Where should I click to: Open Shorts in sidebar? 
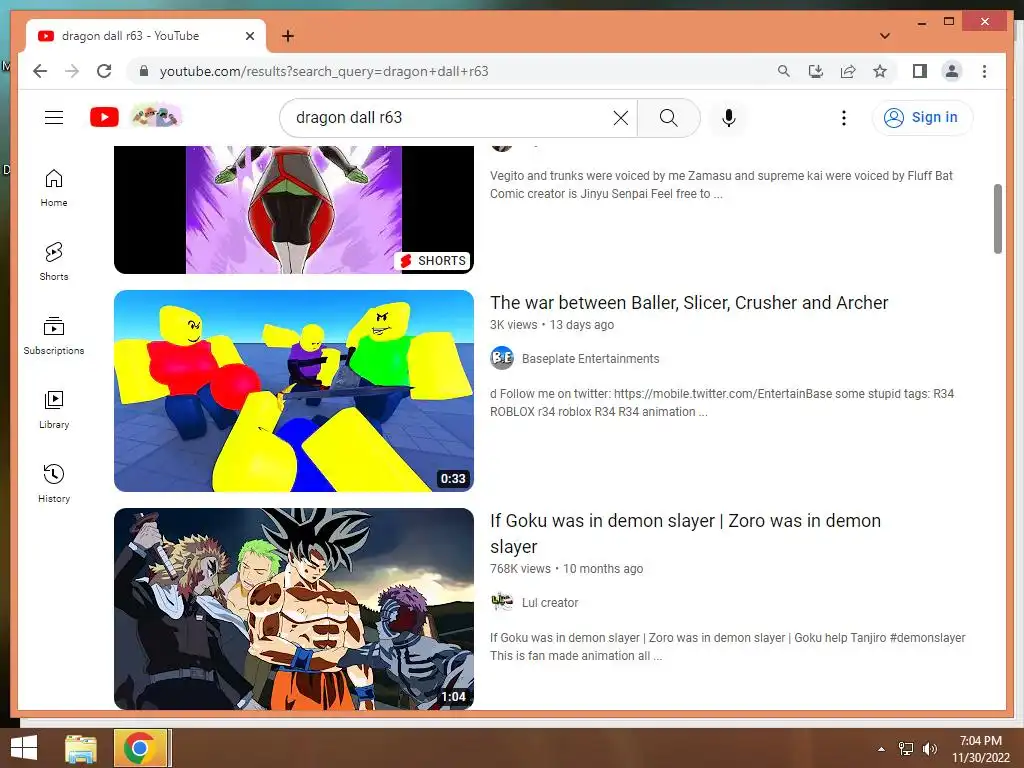[x=54, y=262]
